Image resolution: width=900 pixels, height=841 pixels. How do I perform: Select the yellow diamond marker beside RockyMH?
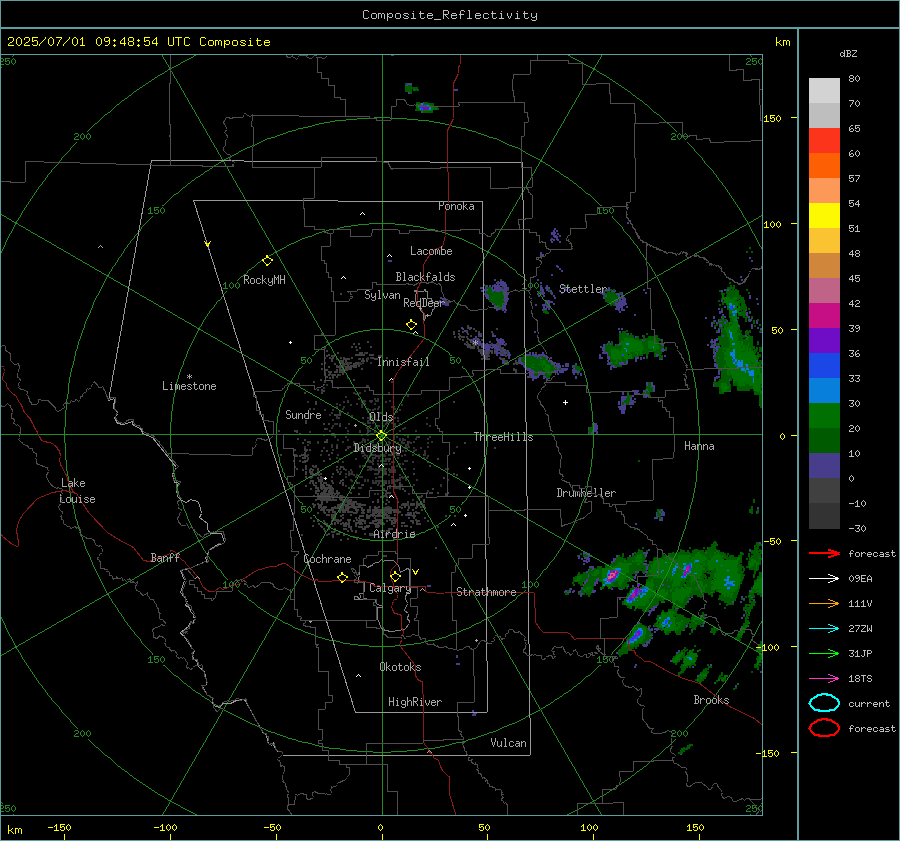tap(267, 261)
